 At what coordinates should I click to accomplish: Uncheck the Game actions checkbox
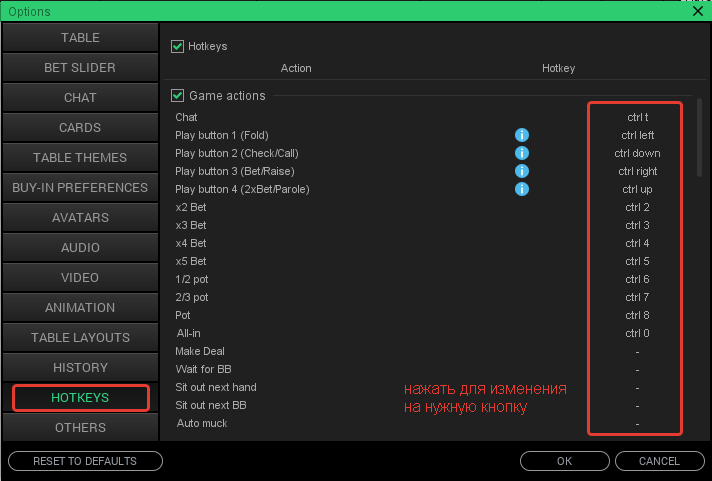point(178,96)
